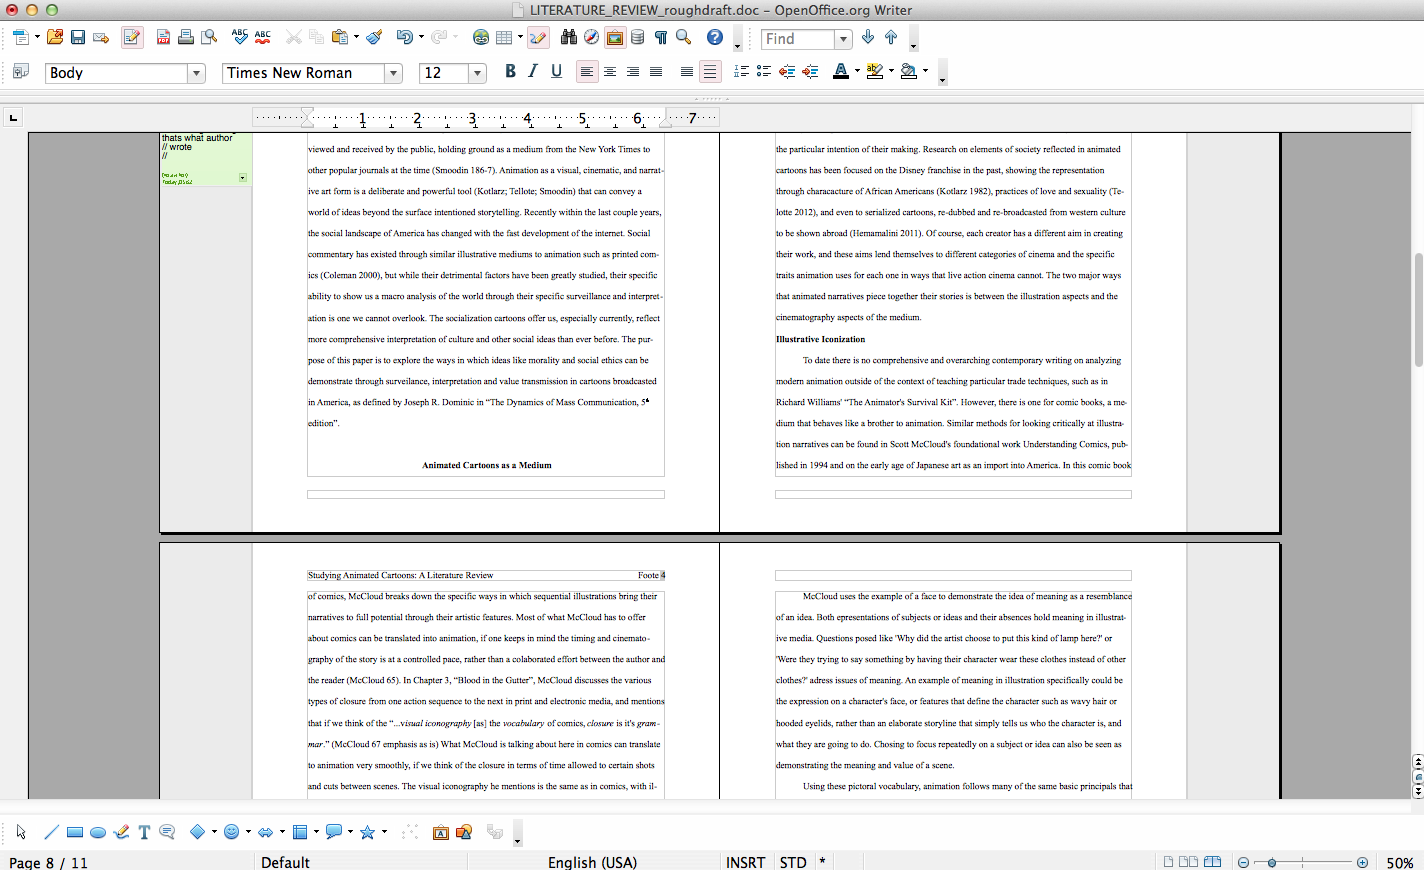Click the INSRT insert mode indicator
The height and width of the screenshot is (870, 1424).
click(745, 862)
